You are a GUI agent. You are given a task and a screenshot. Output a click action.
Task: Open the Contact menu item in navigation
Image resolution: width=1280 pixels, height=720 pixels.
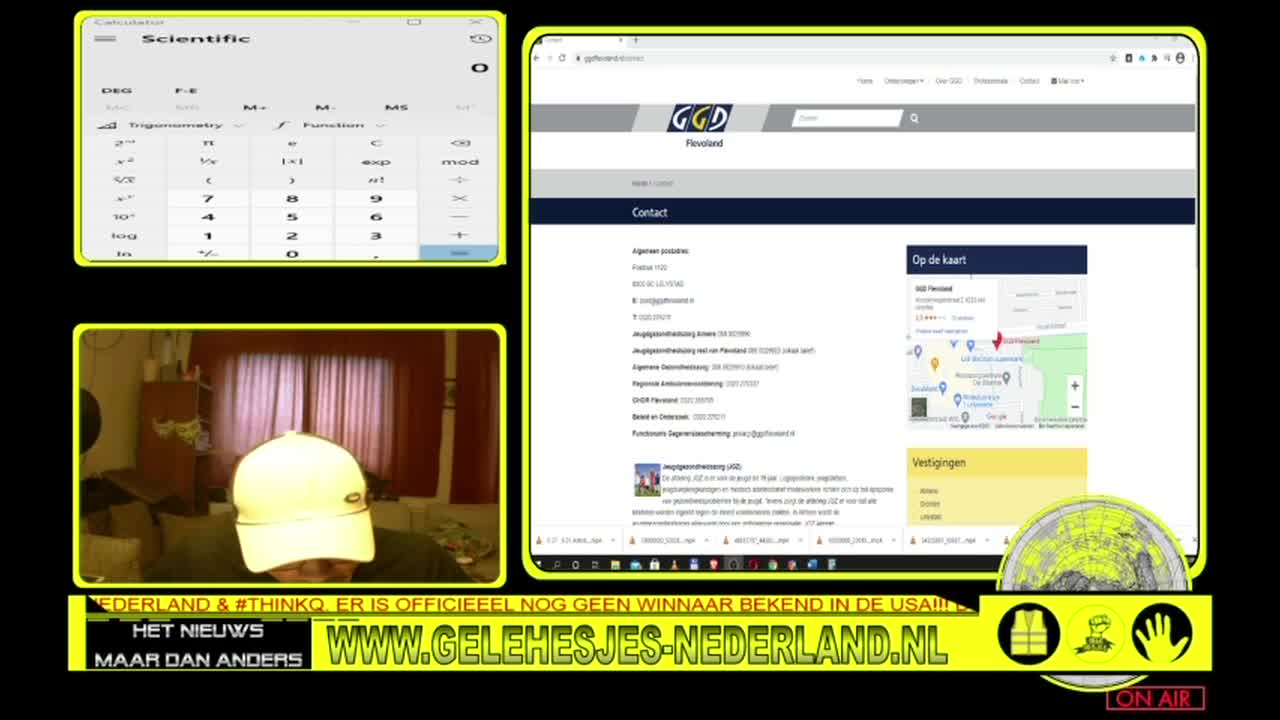[1029, 81]
